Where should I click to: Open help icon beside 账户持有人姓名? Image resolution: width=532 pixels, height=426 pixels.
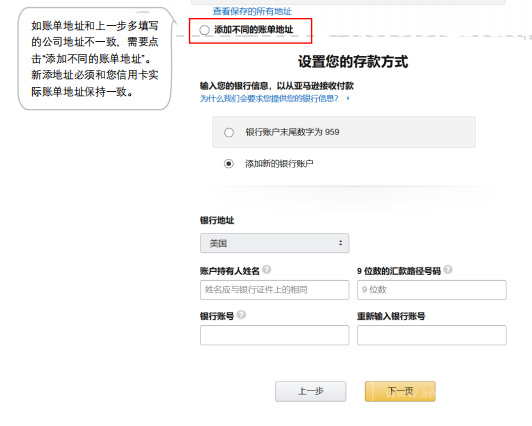[267, 270]
